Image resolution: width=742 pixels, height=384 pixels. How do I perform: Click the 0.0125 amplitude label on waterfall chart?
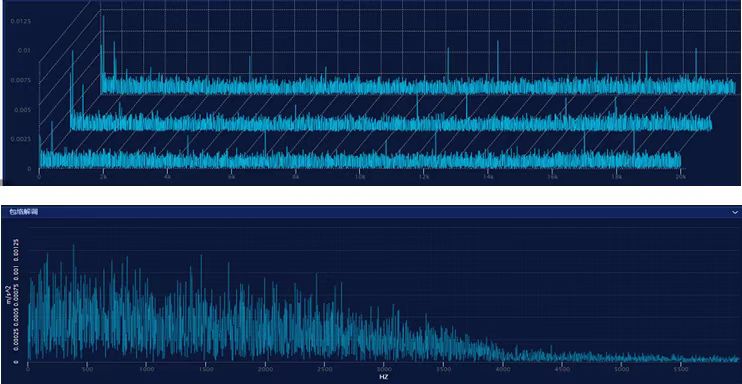click(x=22, y=21)
